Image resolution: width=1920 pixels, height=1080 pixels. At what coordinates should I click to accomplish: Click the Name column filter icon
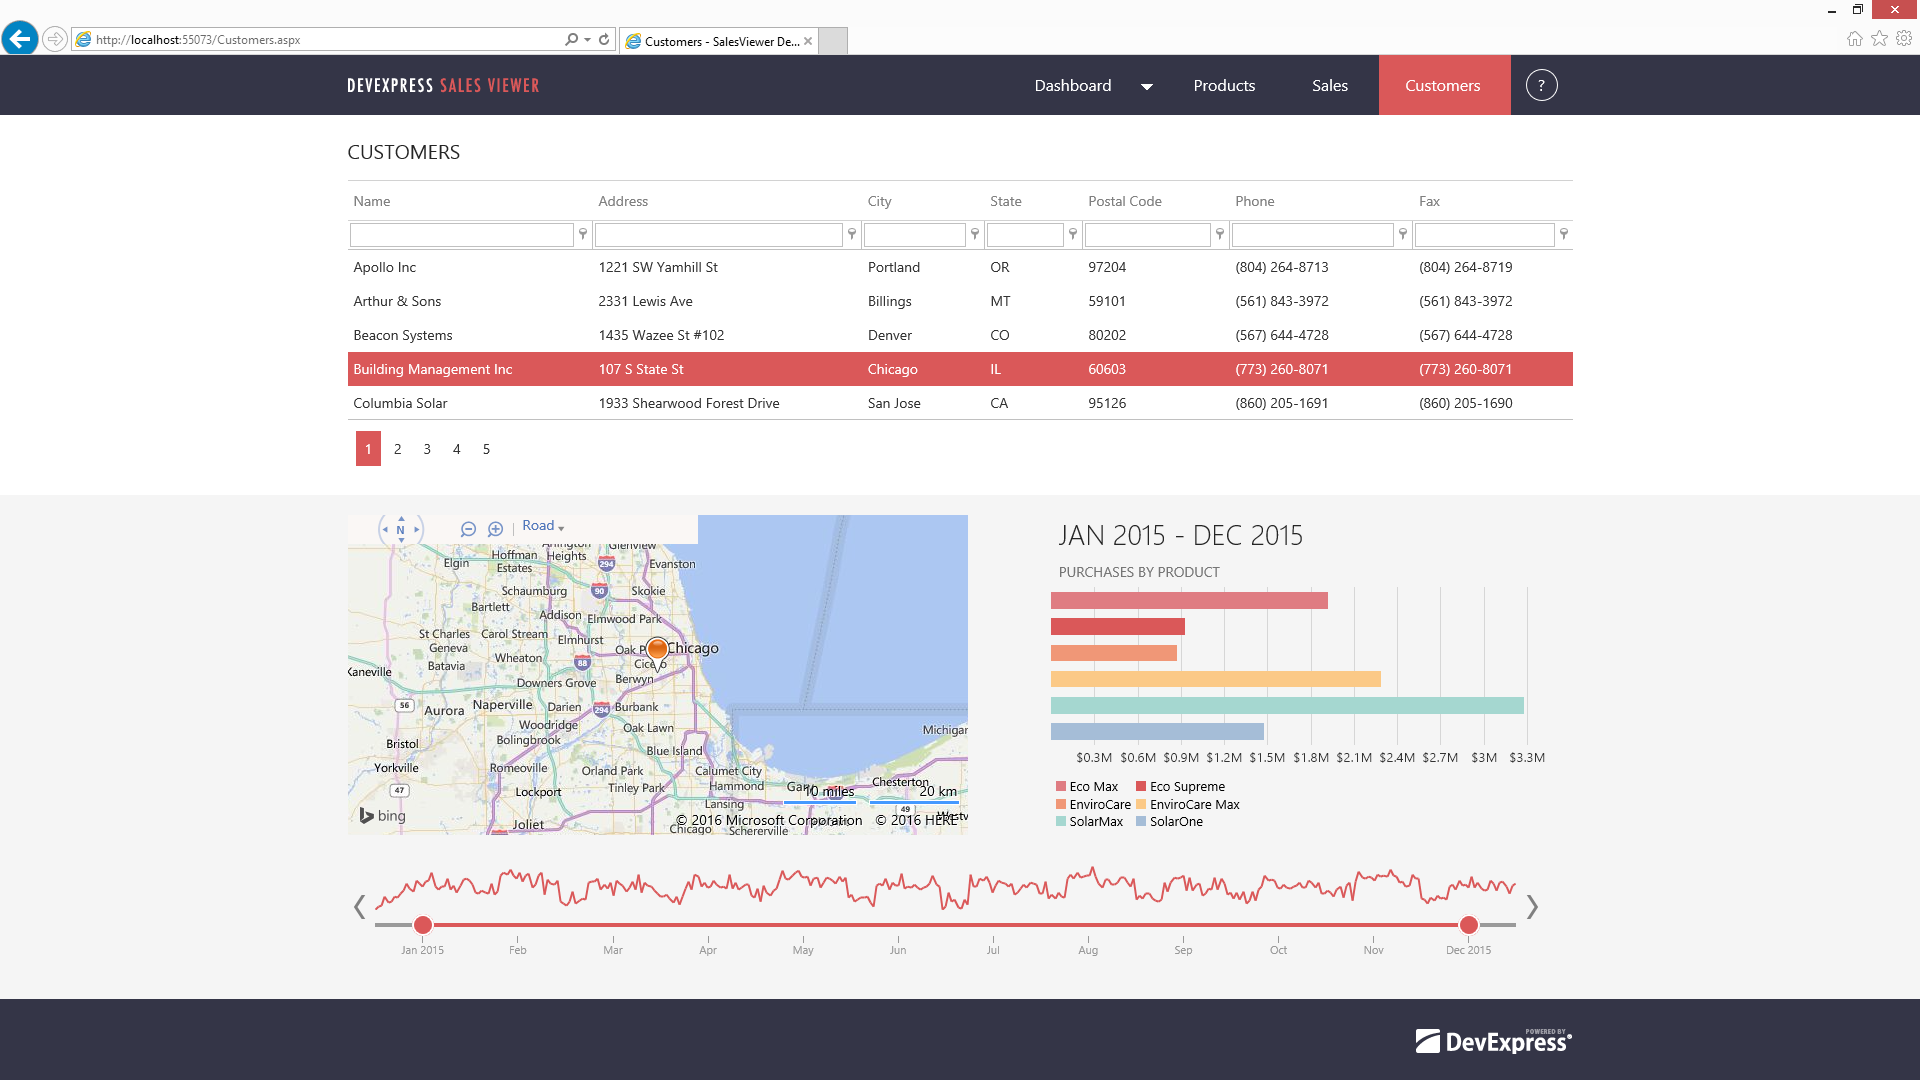(583, 234)
